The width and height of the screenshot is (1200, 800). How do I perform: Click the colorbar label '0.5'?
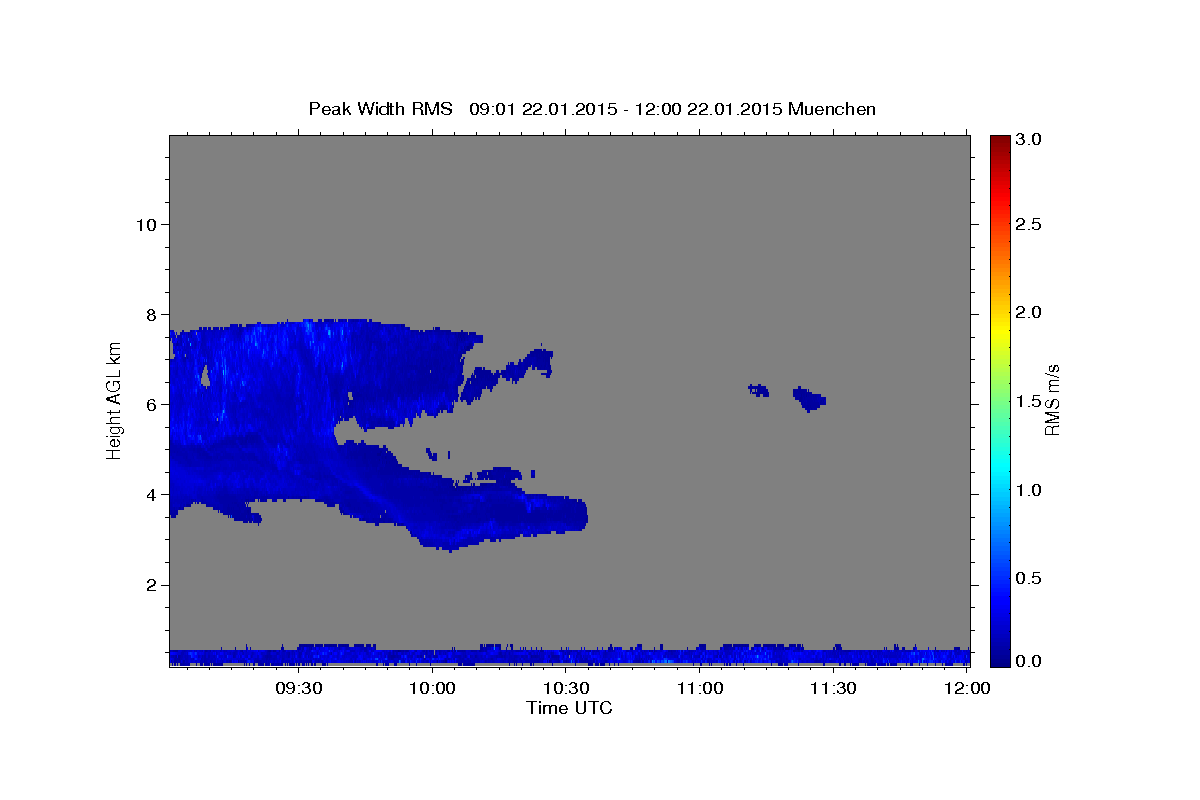1030,578
